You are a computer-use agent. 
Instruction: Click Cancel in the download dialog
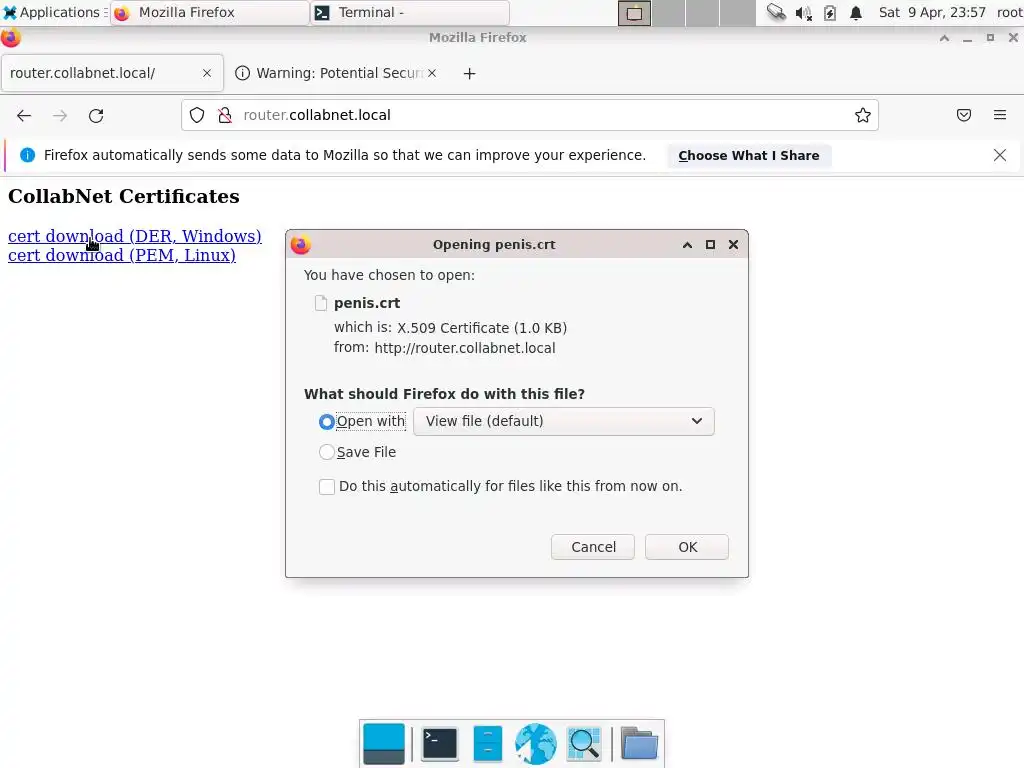pos(593,547)
